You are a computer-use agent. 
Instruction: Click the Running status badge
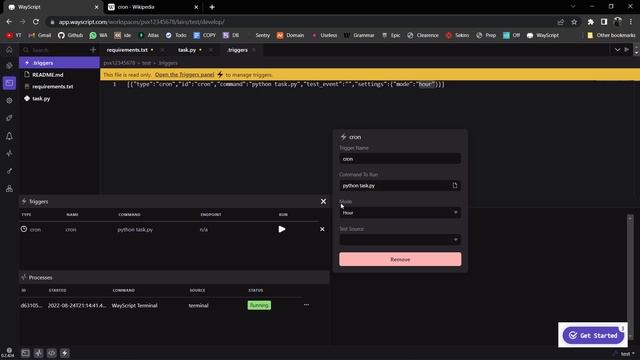click(259, 305)
